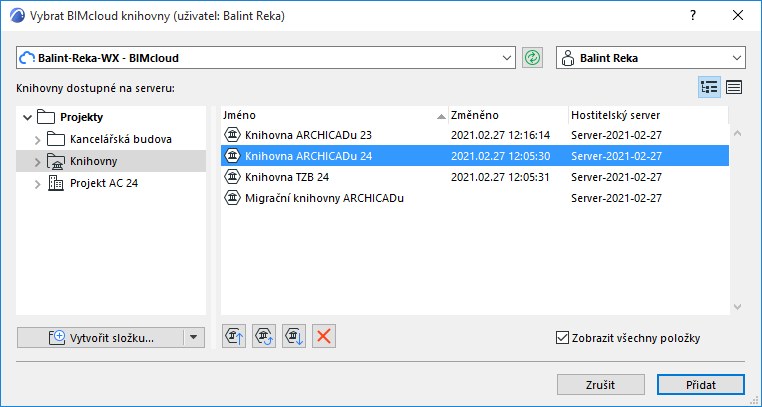Image resolution: width=762 pixels, height=407 pixels.
Task: Refresh the BIMcloud server connection
Action: click(533, 58)
